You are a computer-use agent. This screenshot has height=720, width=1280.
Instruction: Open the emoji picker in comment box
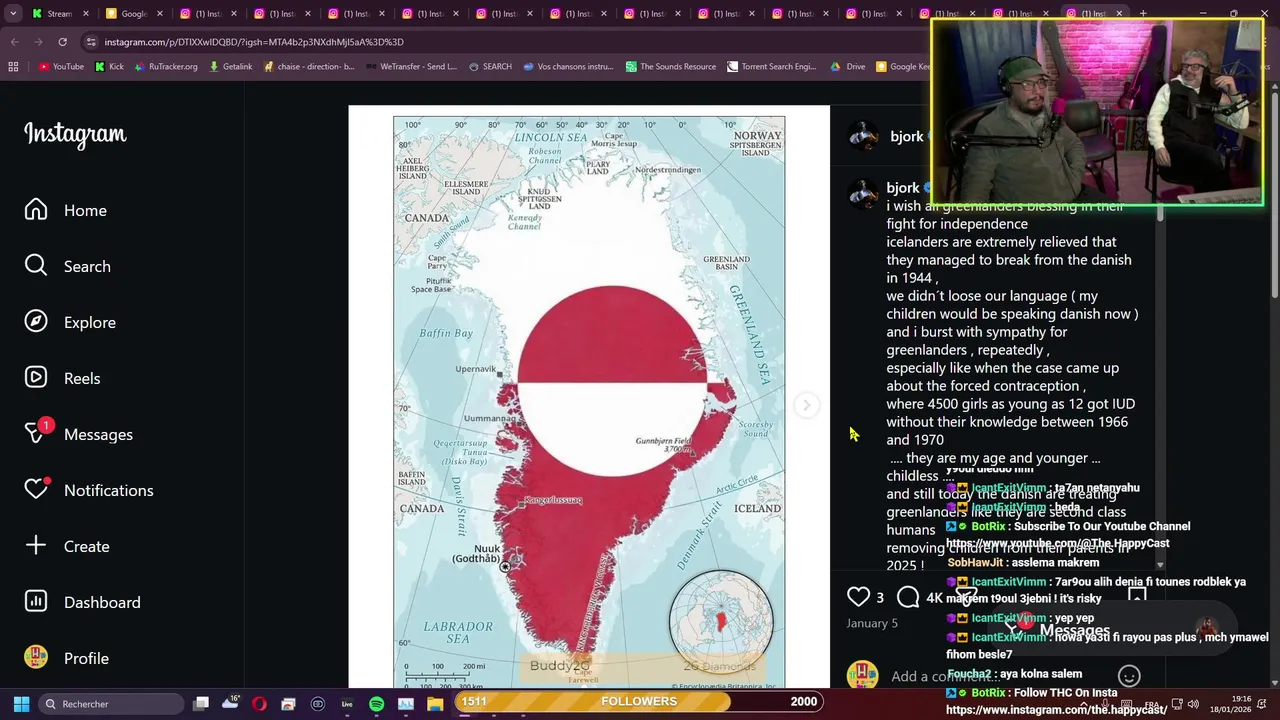click(x=1129, y=676)
